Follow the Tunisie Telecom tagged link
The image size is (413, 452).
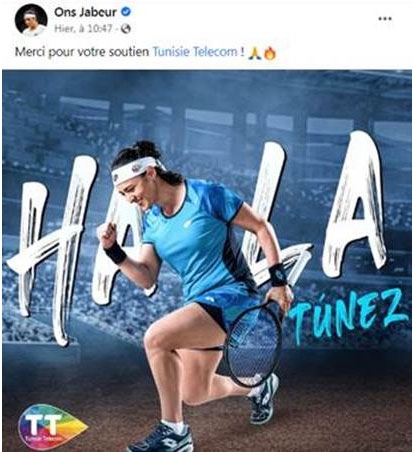(195, 52)
